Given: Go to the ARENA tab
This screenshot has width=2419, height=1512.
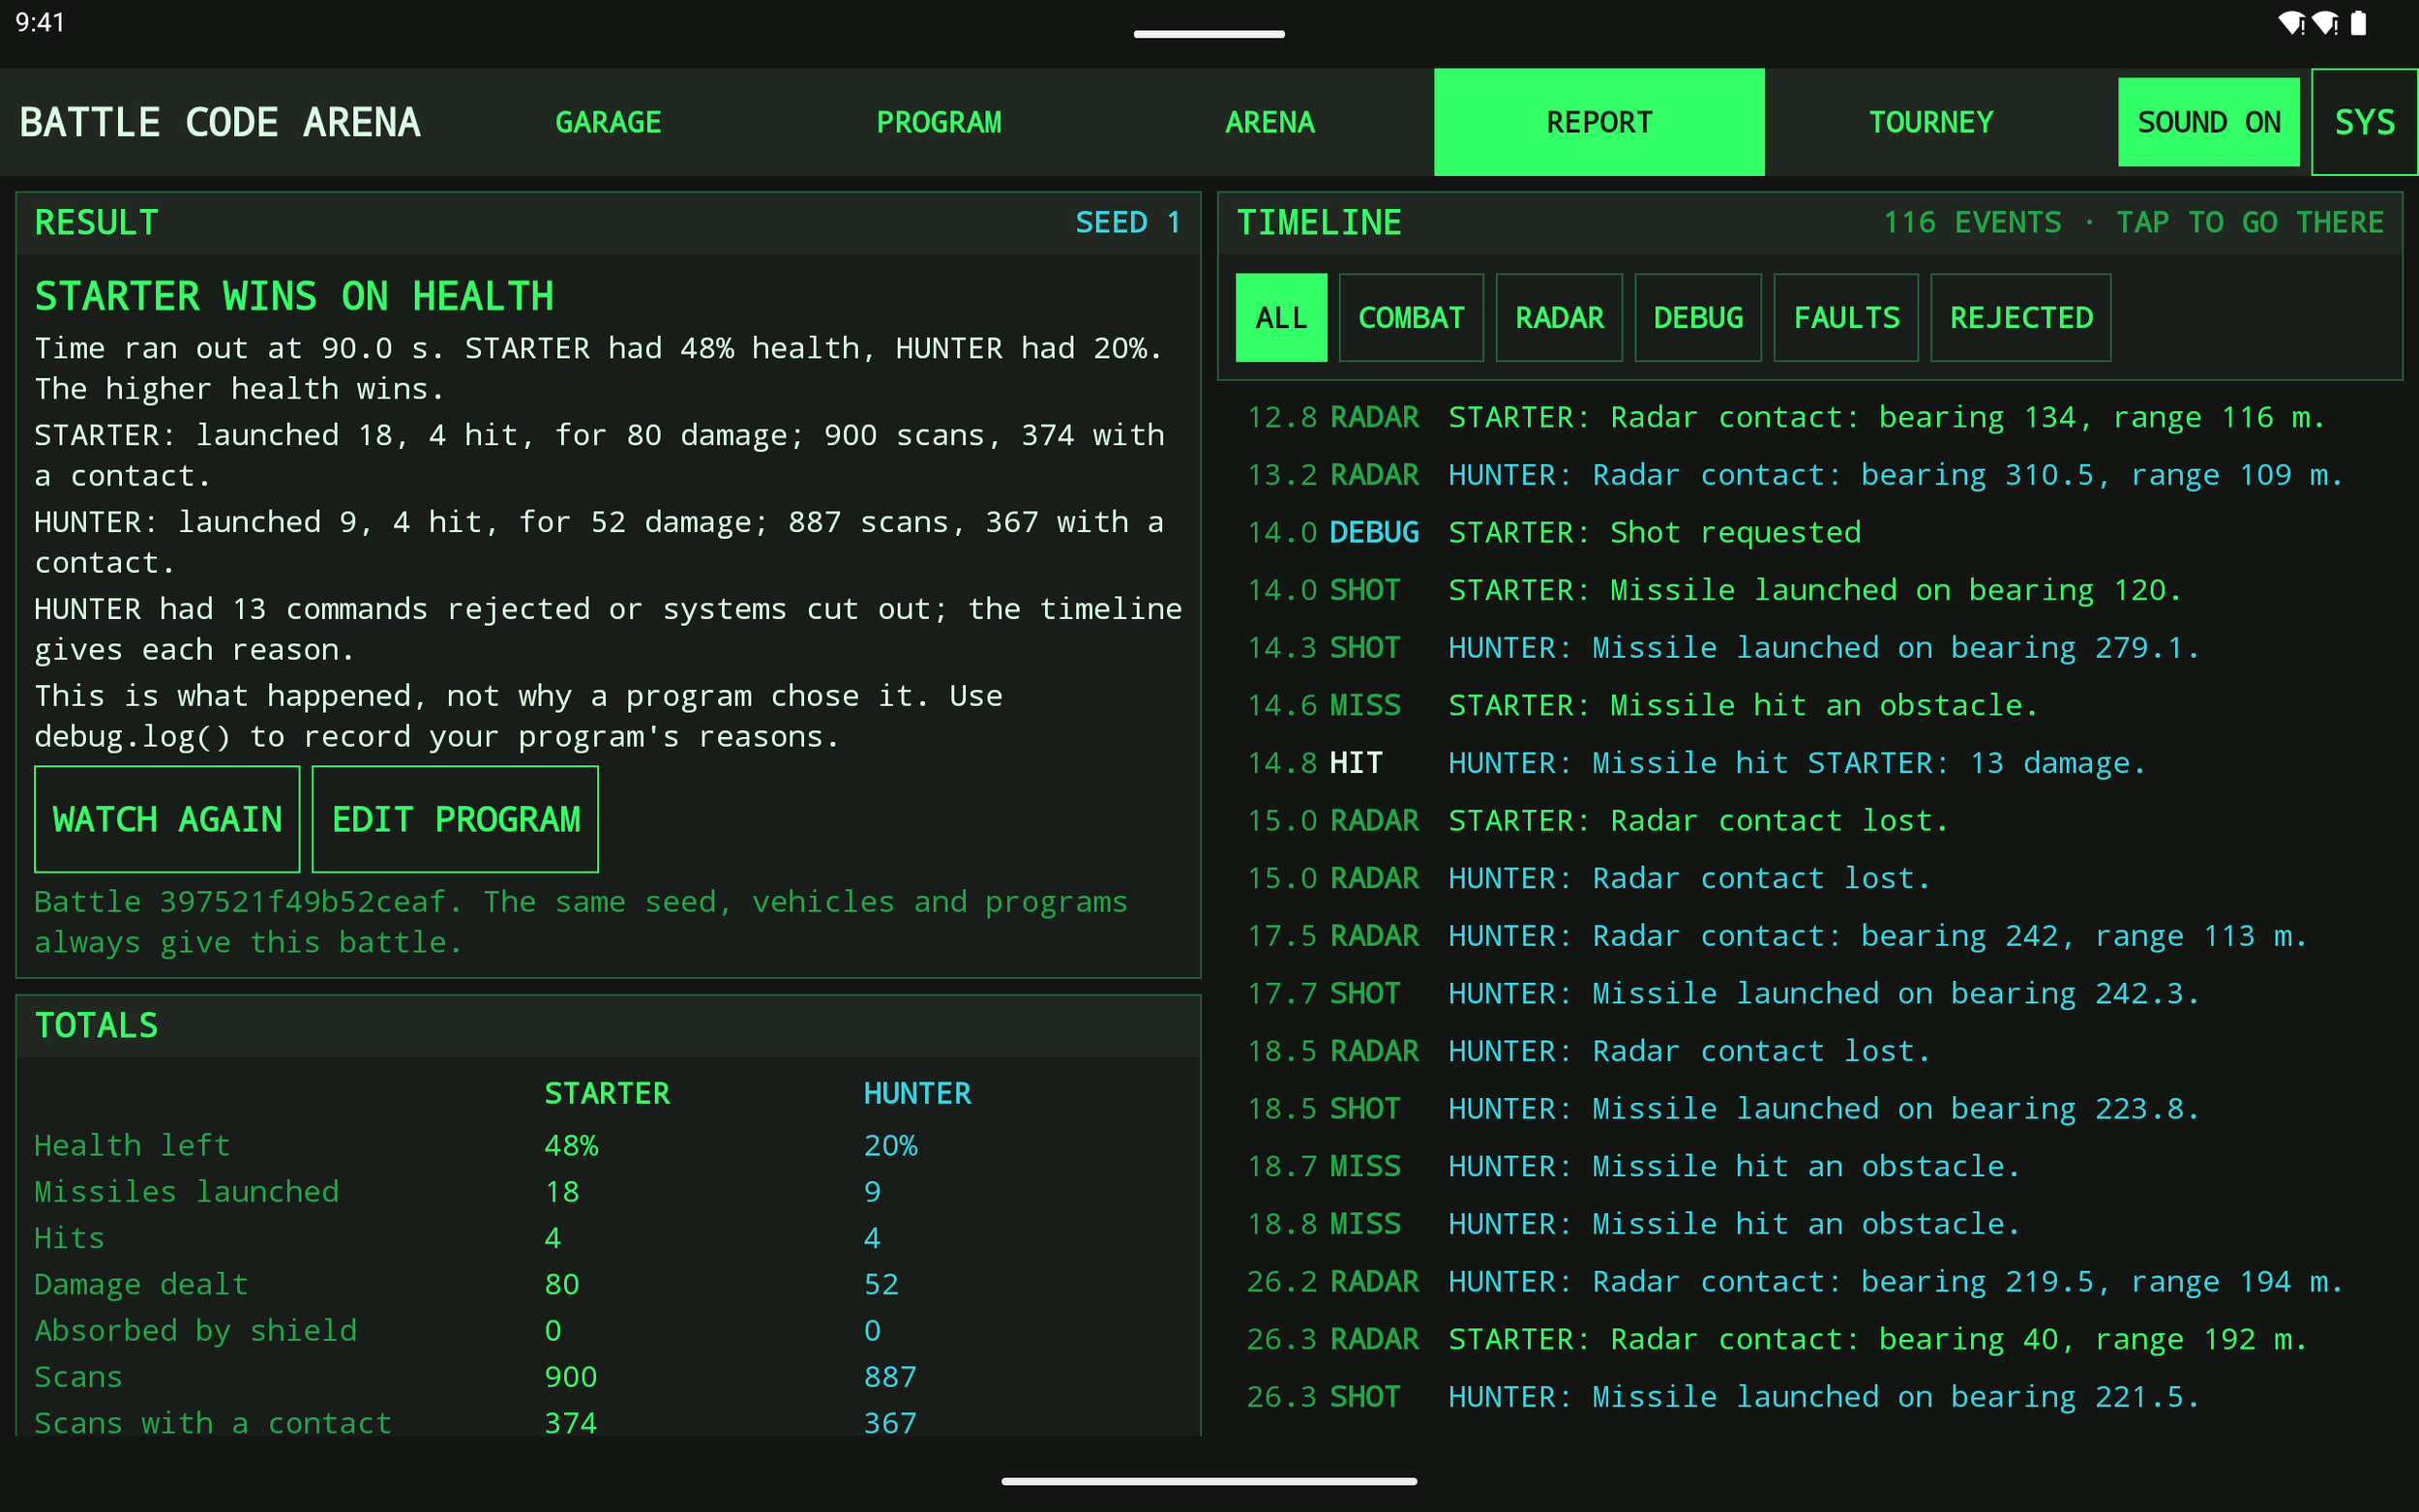Looking at the screenshot, I should coord(1269,122).
